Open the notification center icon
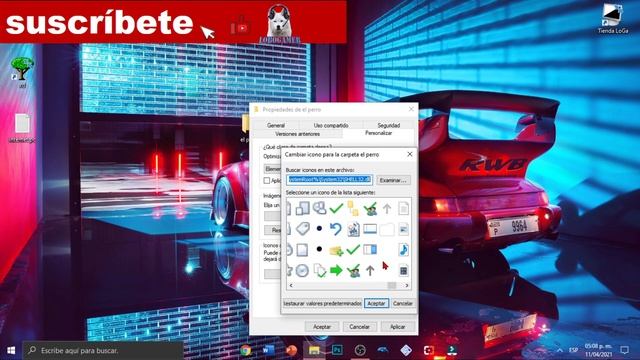The height and width of the screenshot is (360, 640). click(x=624, y=350)
